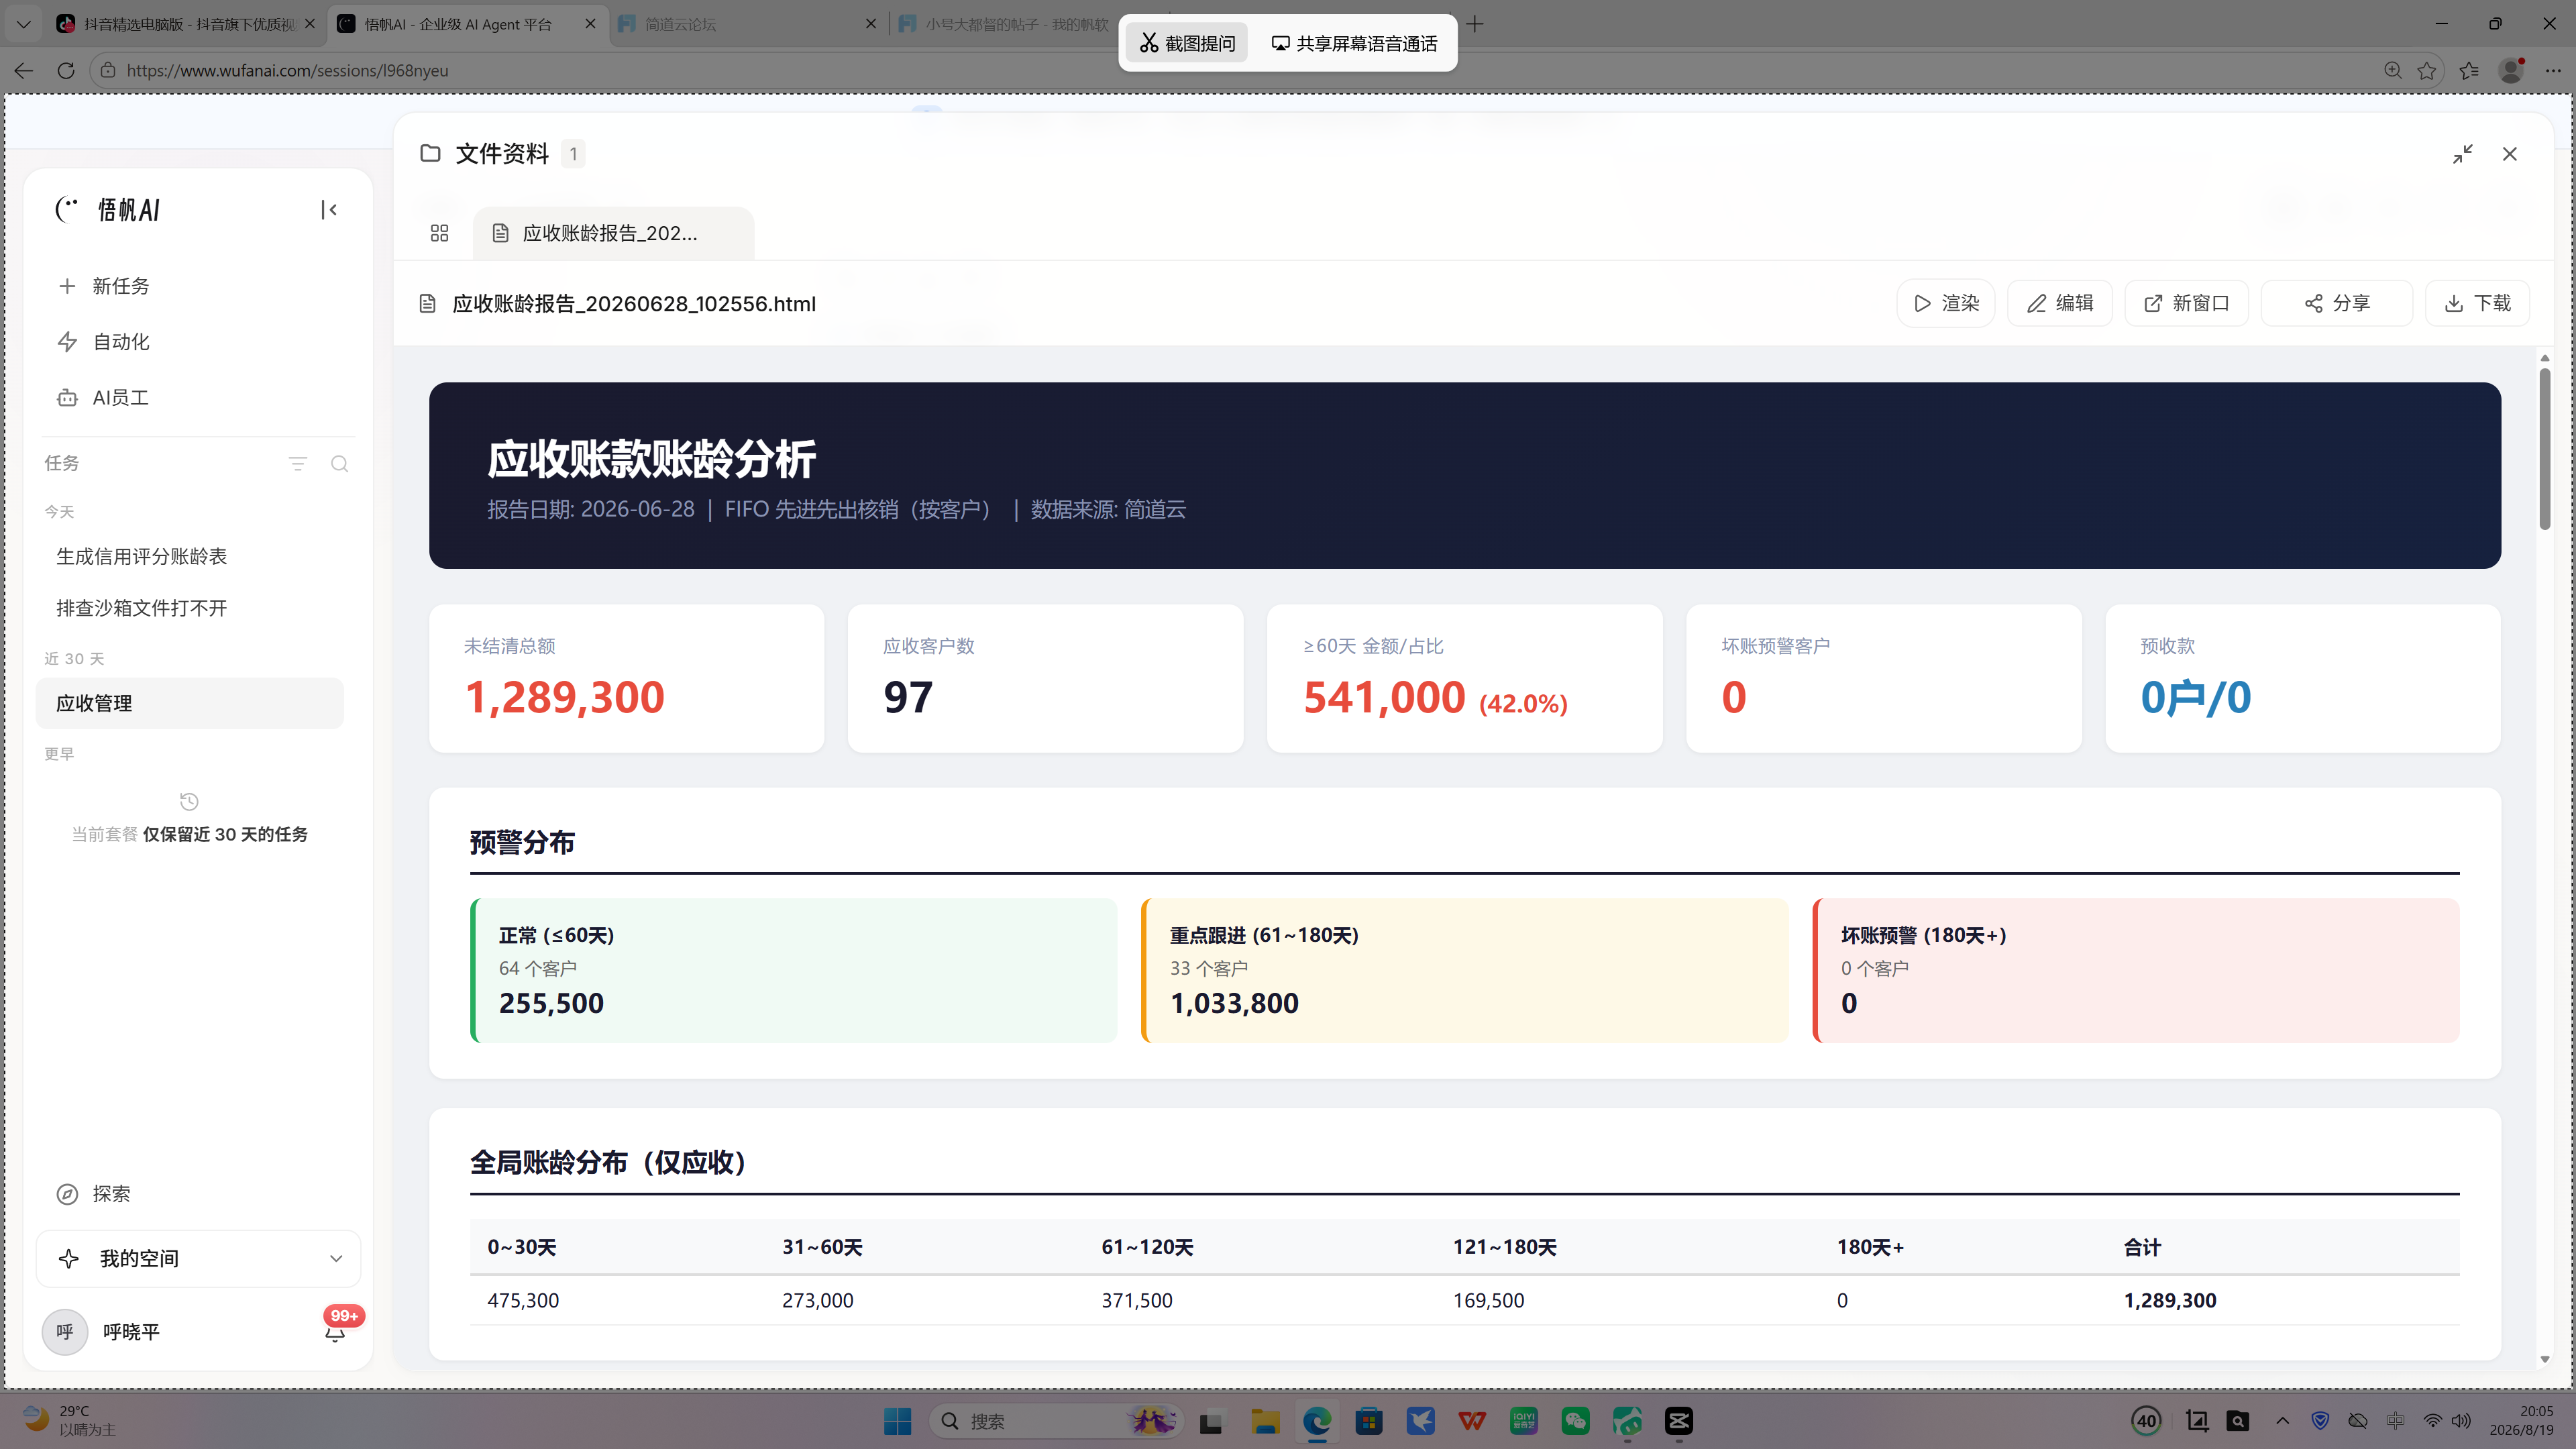The image size is (2576, 1449).
Task: Open the Windows Start menu
Action: 897,1421
